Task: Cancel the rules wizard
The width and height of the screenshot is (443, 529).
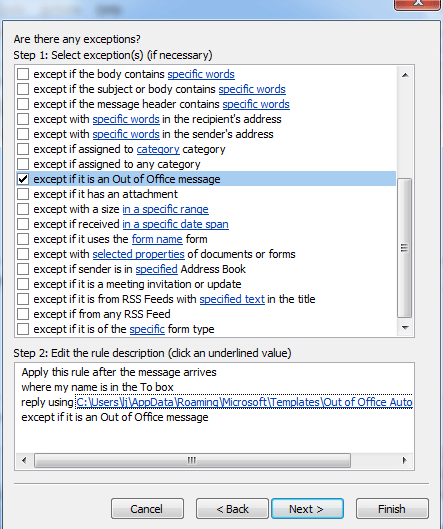Action: tap(147, 509)
